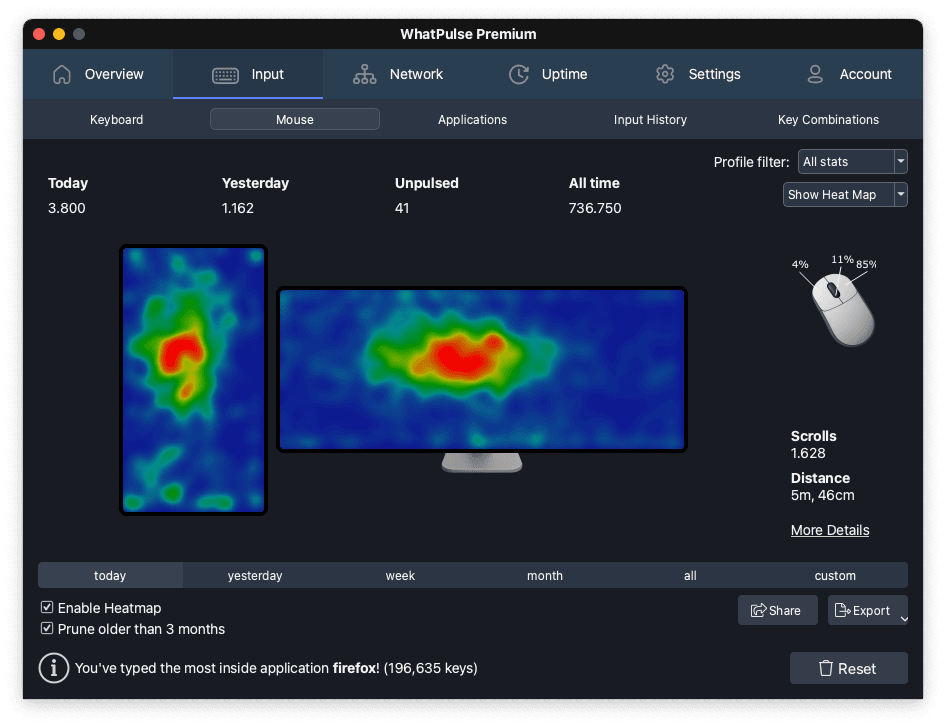Click the Input keyboard icon
Image resolution: width=946 pixels, height=726 pixels.
coord(225,75)
